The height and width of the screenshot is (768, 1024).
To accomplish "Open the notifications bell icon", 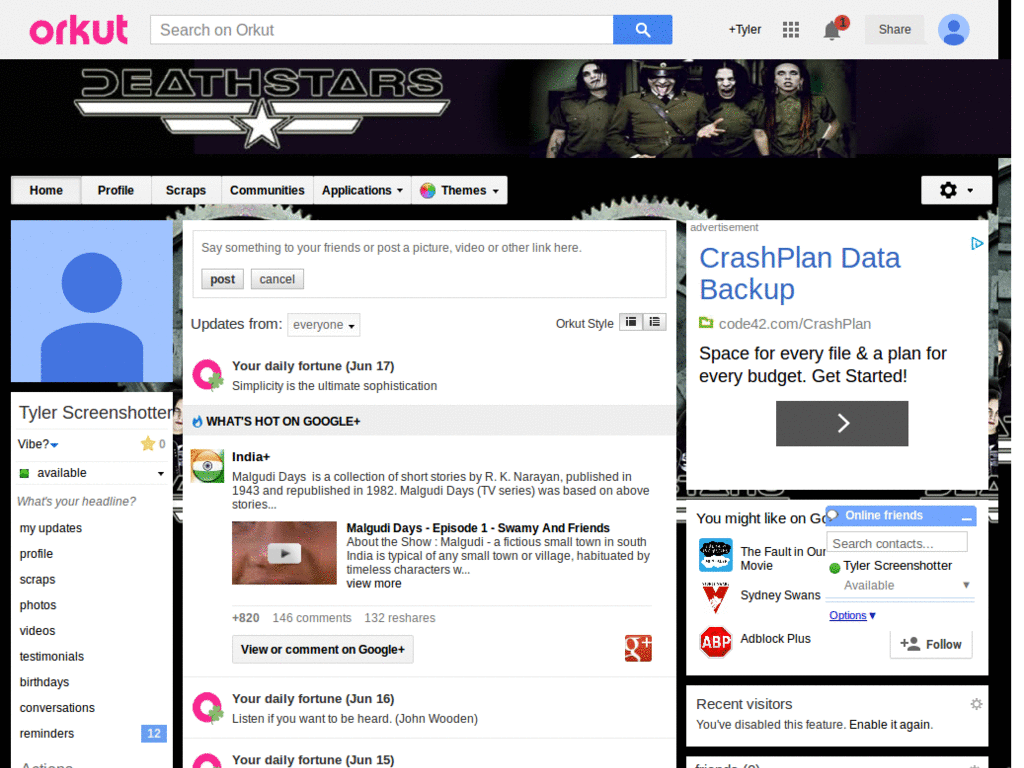I will tap(832, 30).
